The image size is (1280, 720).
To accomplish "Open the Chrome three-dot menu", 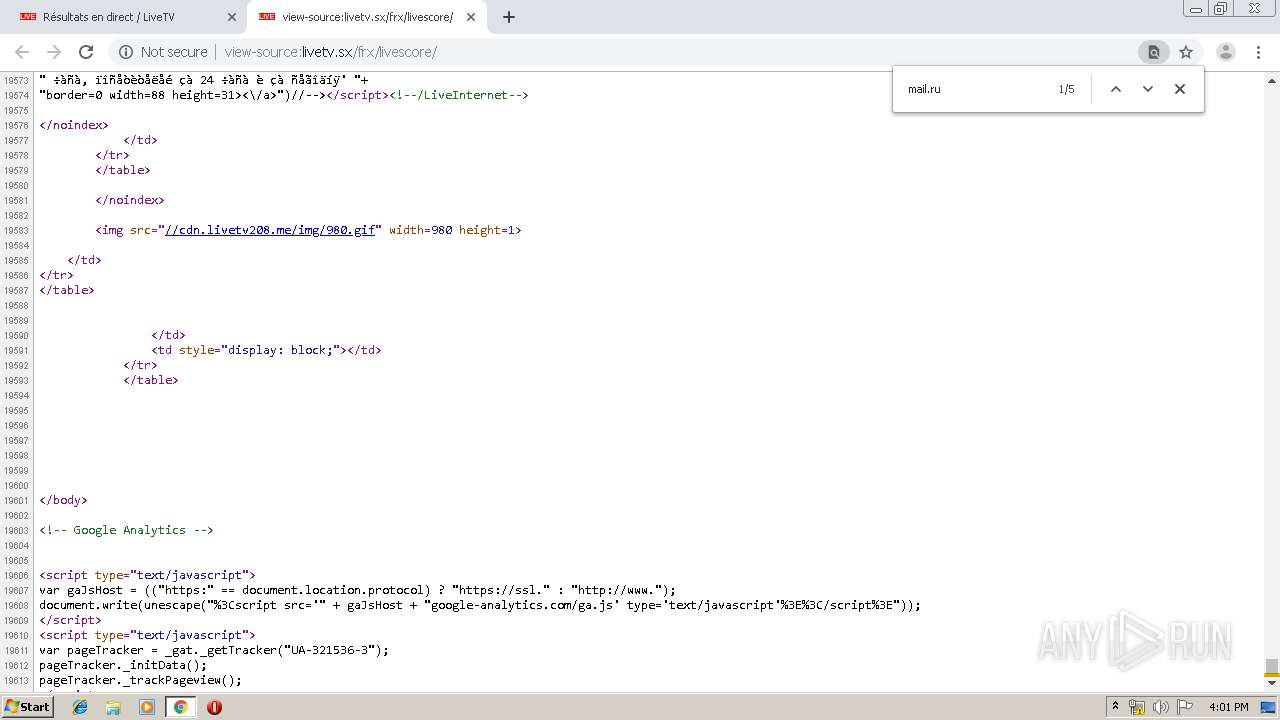I will 1258,52.
